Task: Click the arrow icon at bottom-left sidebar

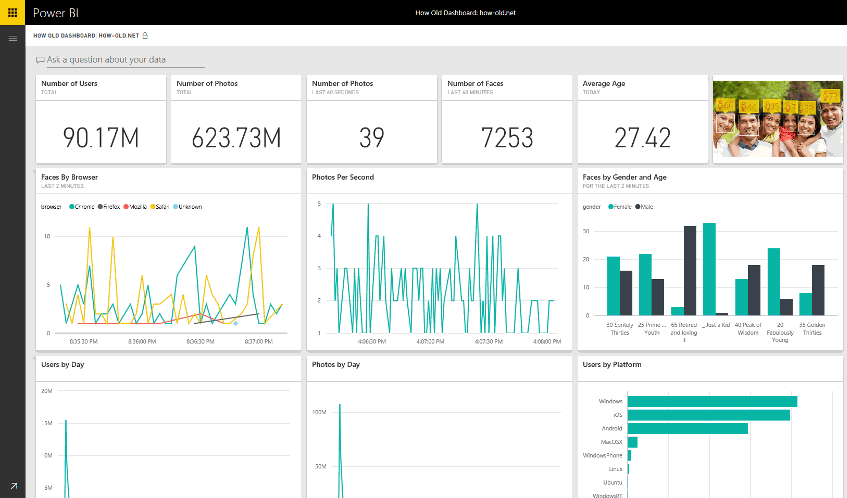Action: pyautogui.click(x=13, y=485)
